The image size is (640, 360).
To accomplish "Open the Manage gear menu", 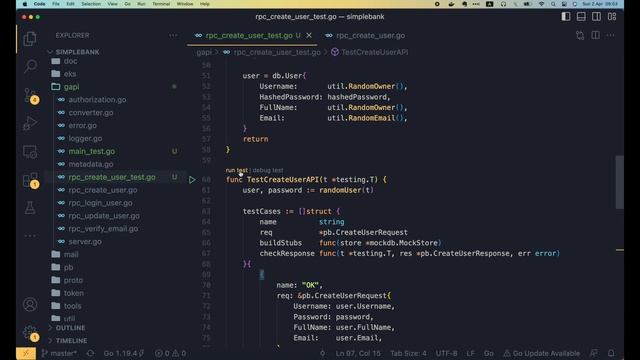I will click(31, 333).
